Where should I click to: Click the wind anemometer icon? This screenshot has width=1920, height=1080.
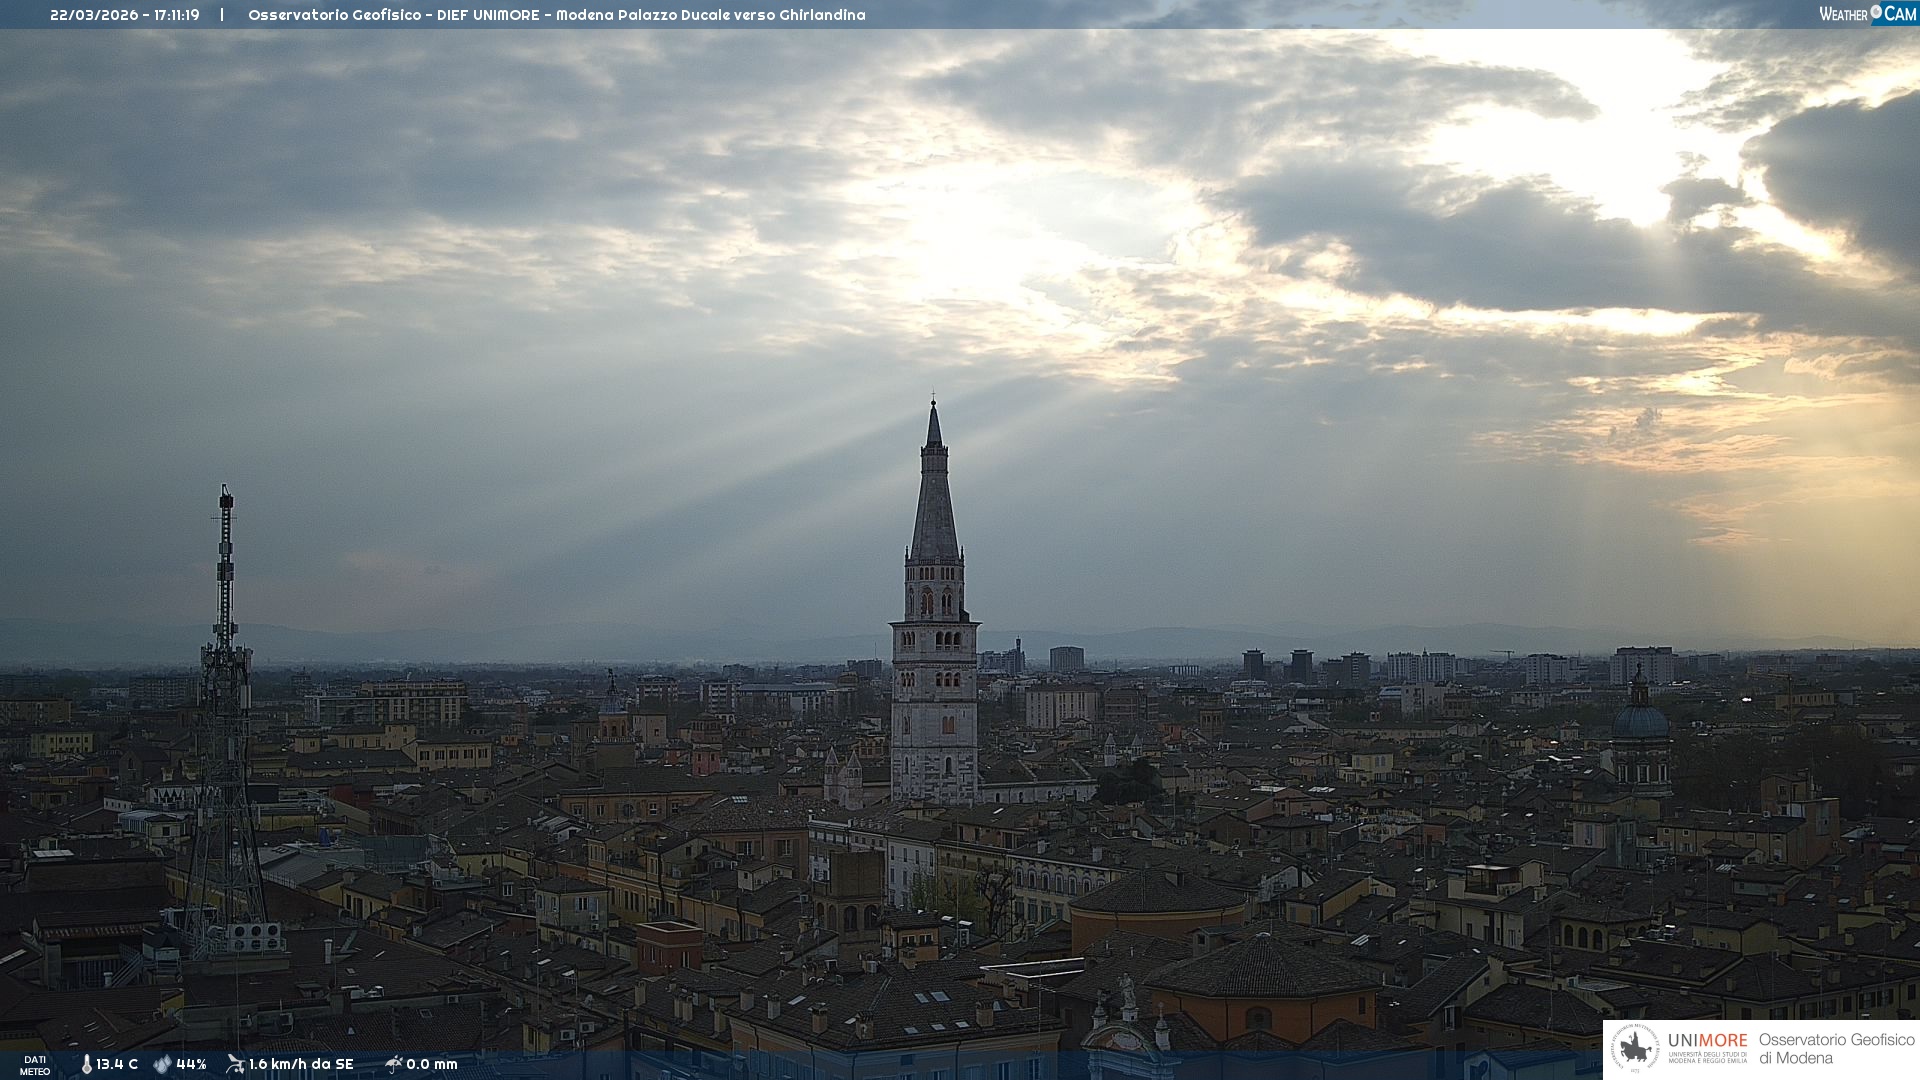tap(235, 1064)
